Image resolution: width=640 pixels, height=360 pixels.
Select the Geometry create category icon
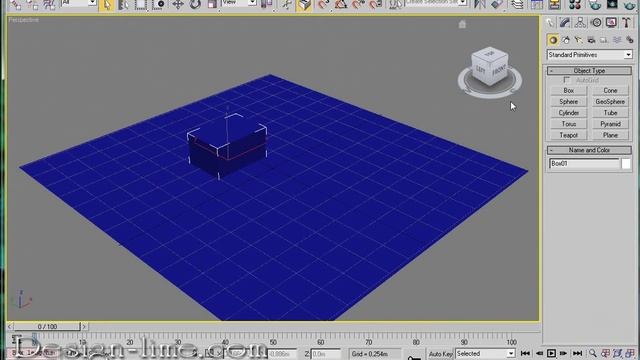click(553, 40)
